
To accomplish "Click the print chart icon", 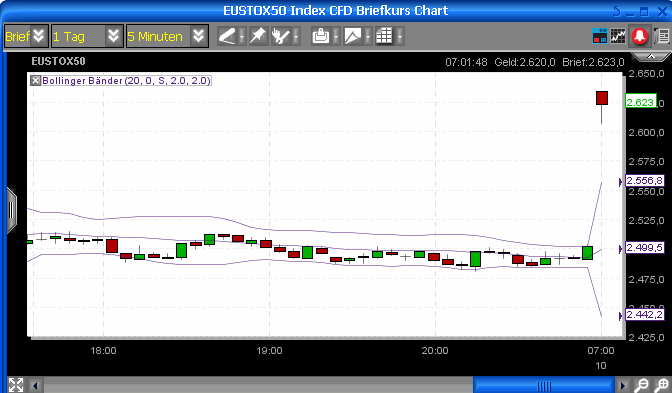I will 321,36.
